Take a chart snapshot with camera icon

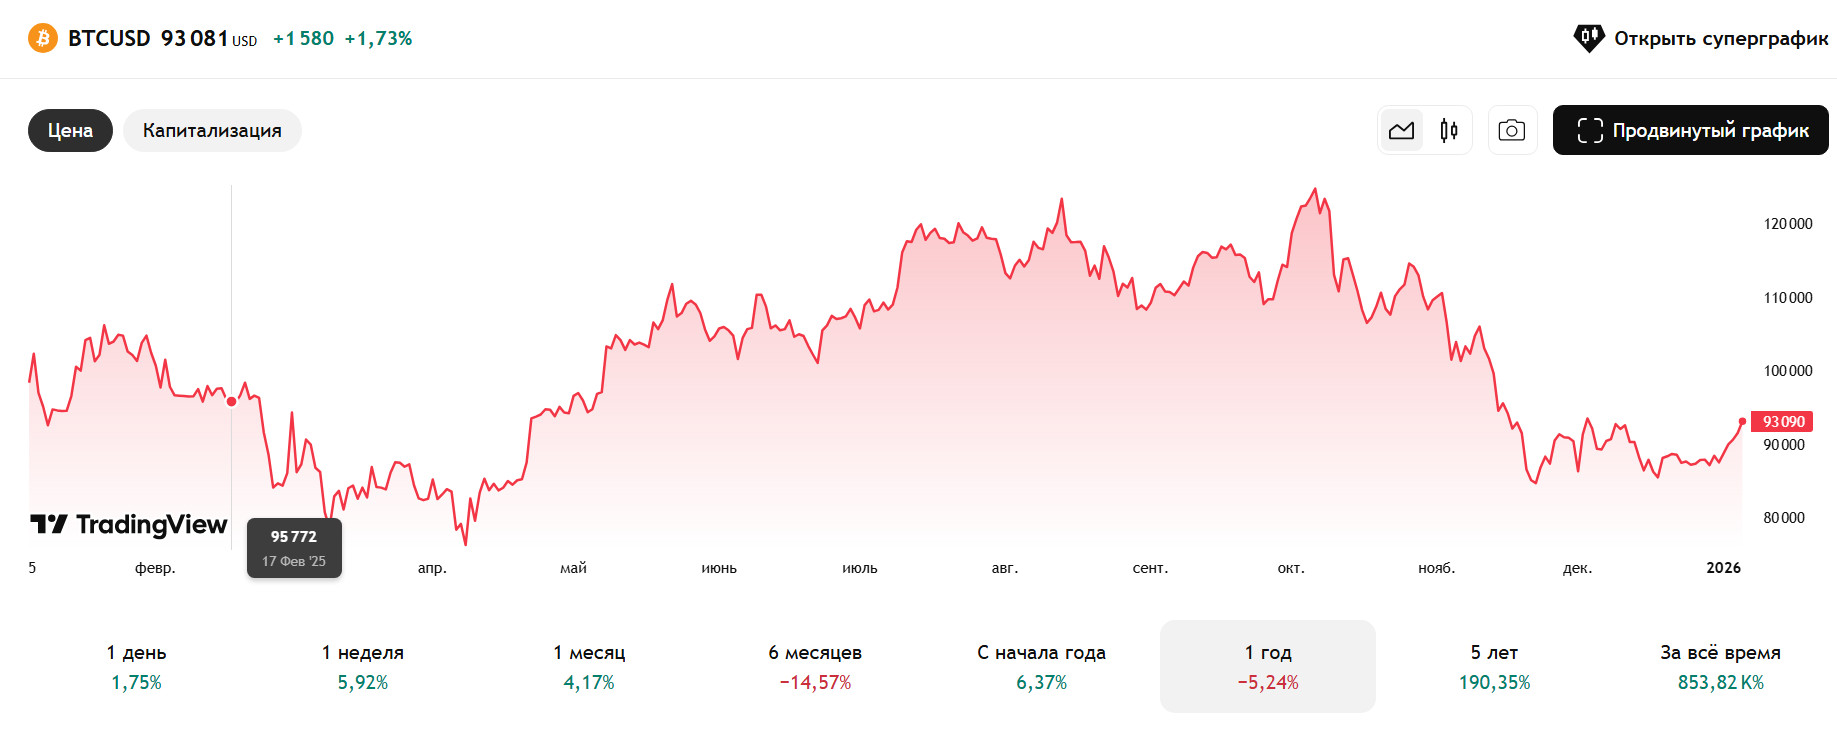[x=1512, y=130]
